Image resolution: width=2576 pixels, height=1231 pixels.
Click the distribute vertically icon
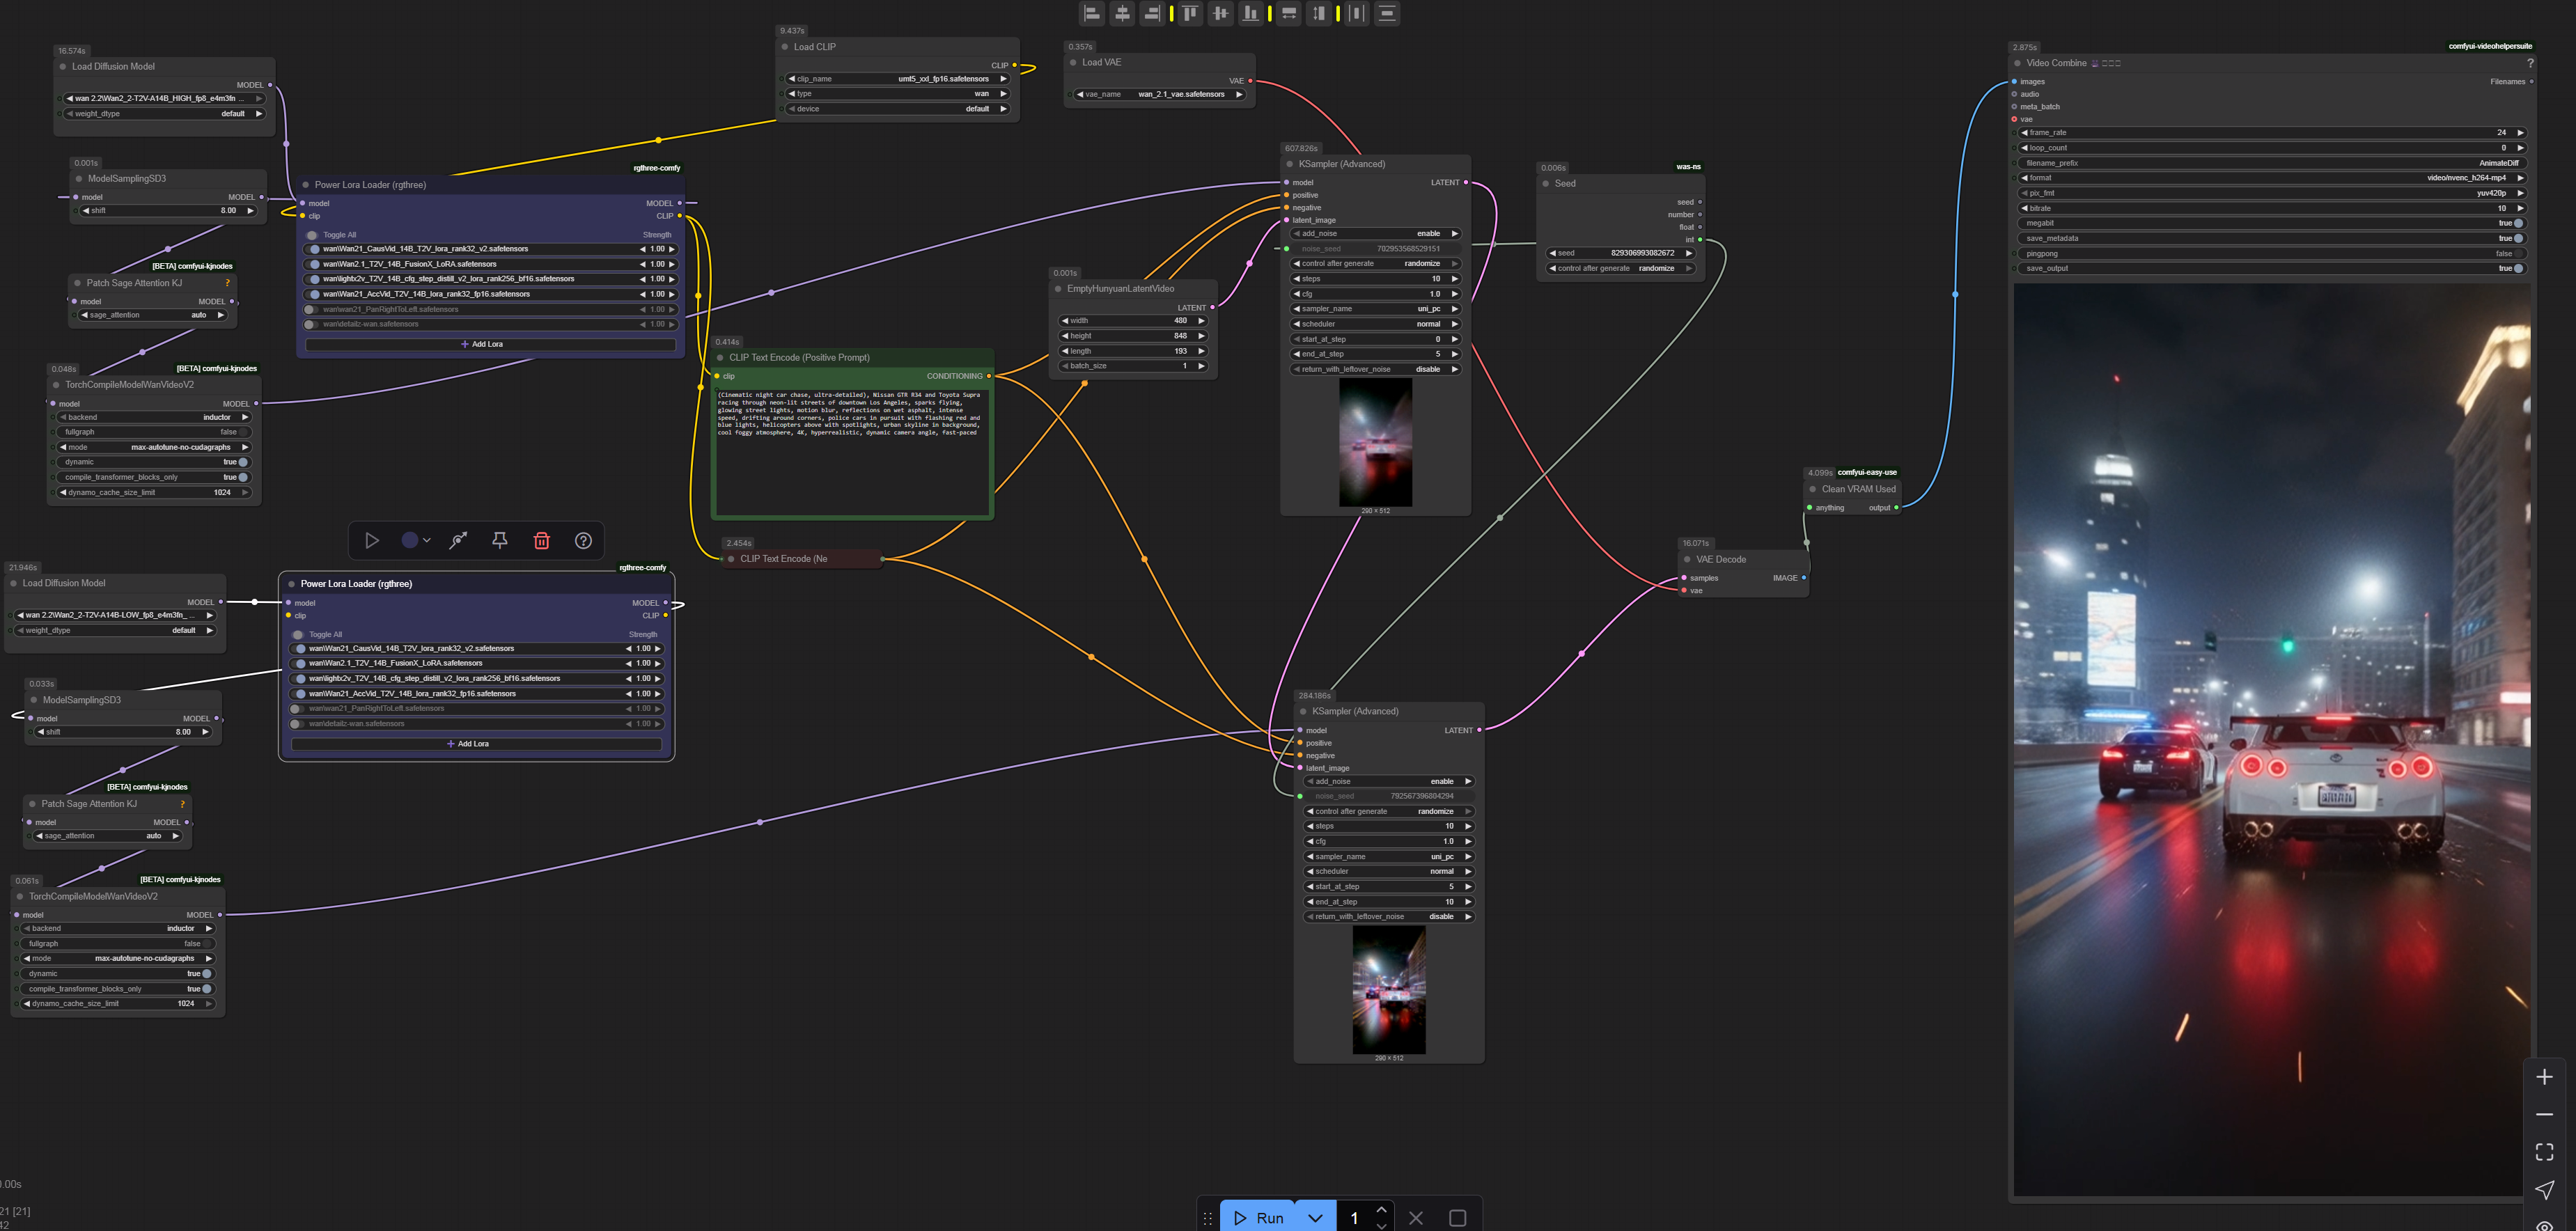coord(1387,14)
